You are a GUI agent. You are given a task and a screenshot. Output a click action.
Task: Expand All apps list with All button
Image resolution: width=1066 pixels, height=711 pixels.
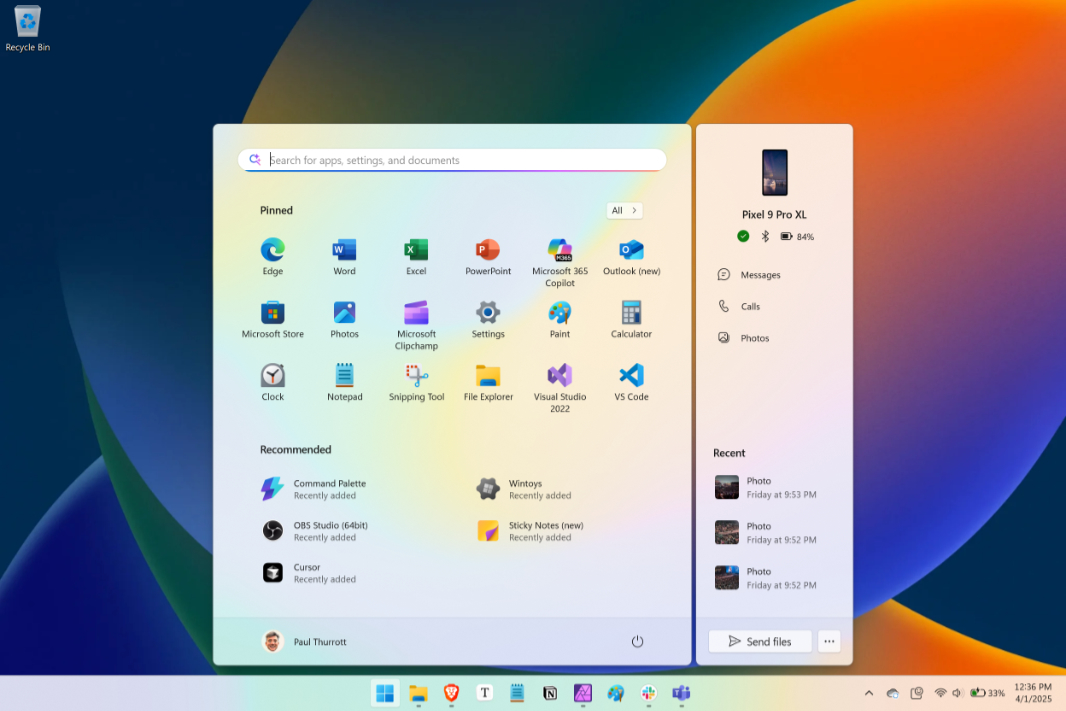(623, 211)
